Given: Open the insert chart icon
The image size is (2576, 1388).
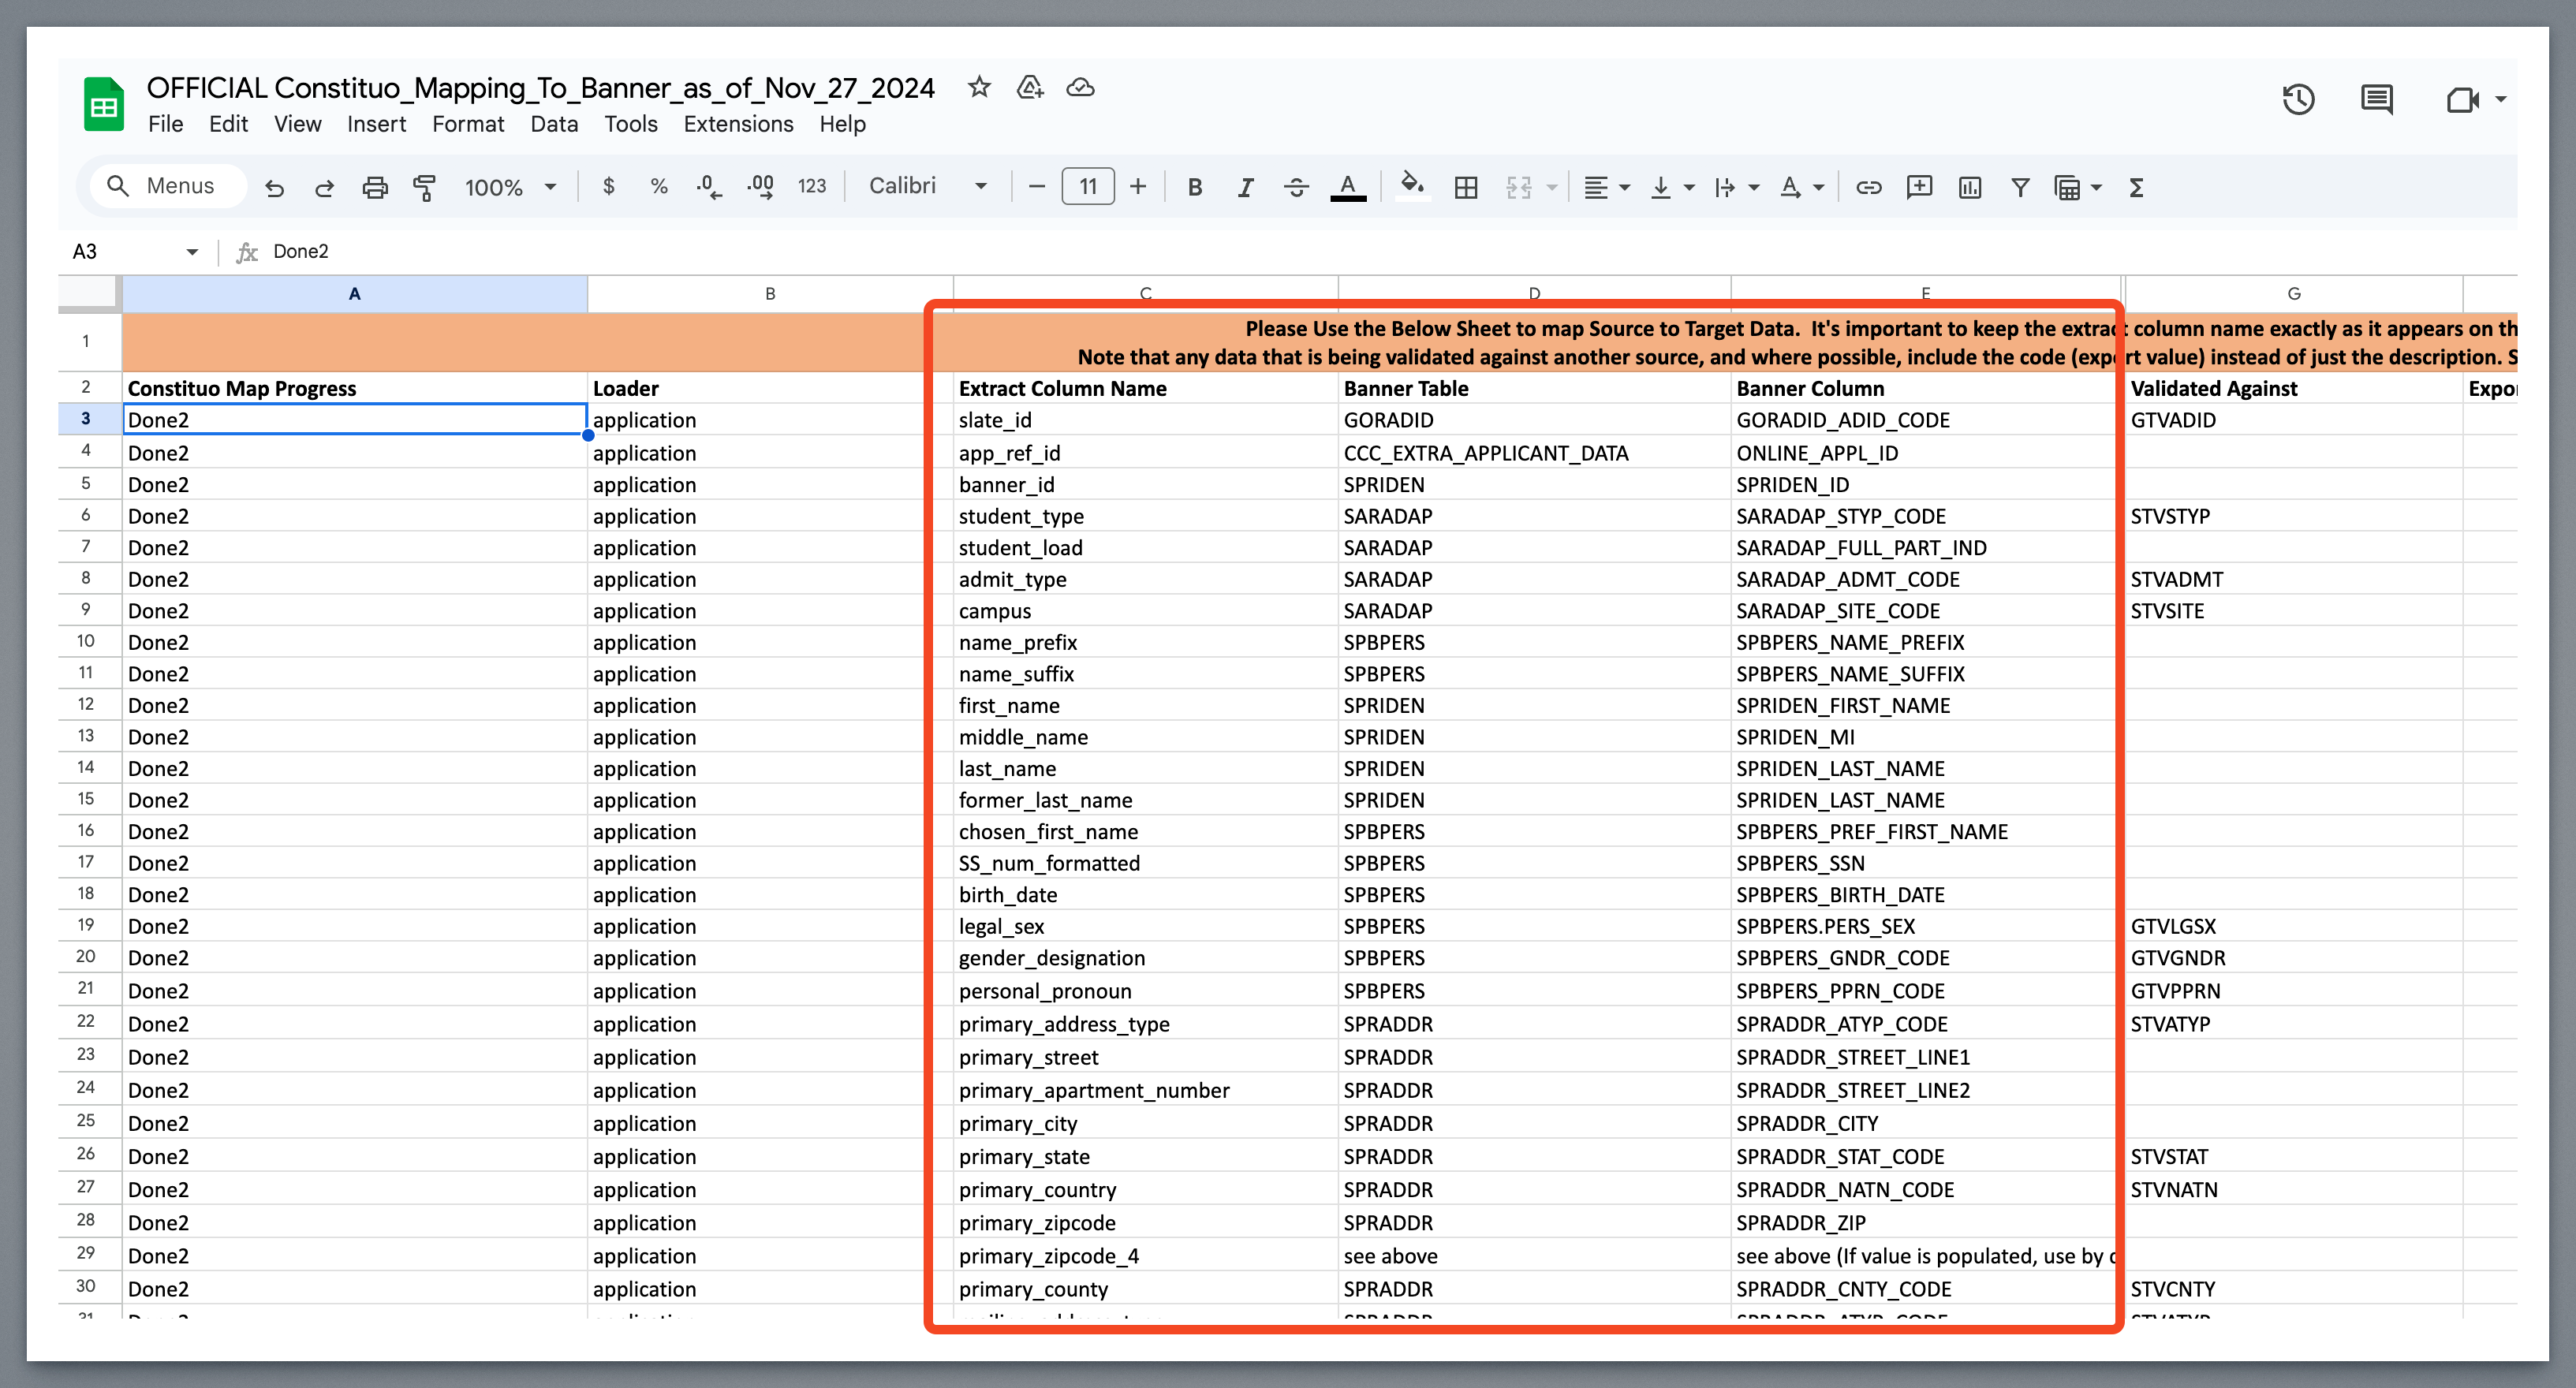Looking at the screenshot, I should 1969,187.
